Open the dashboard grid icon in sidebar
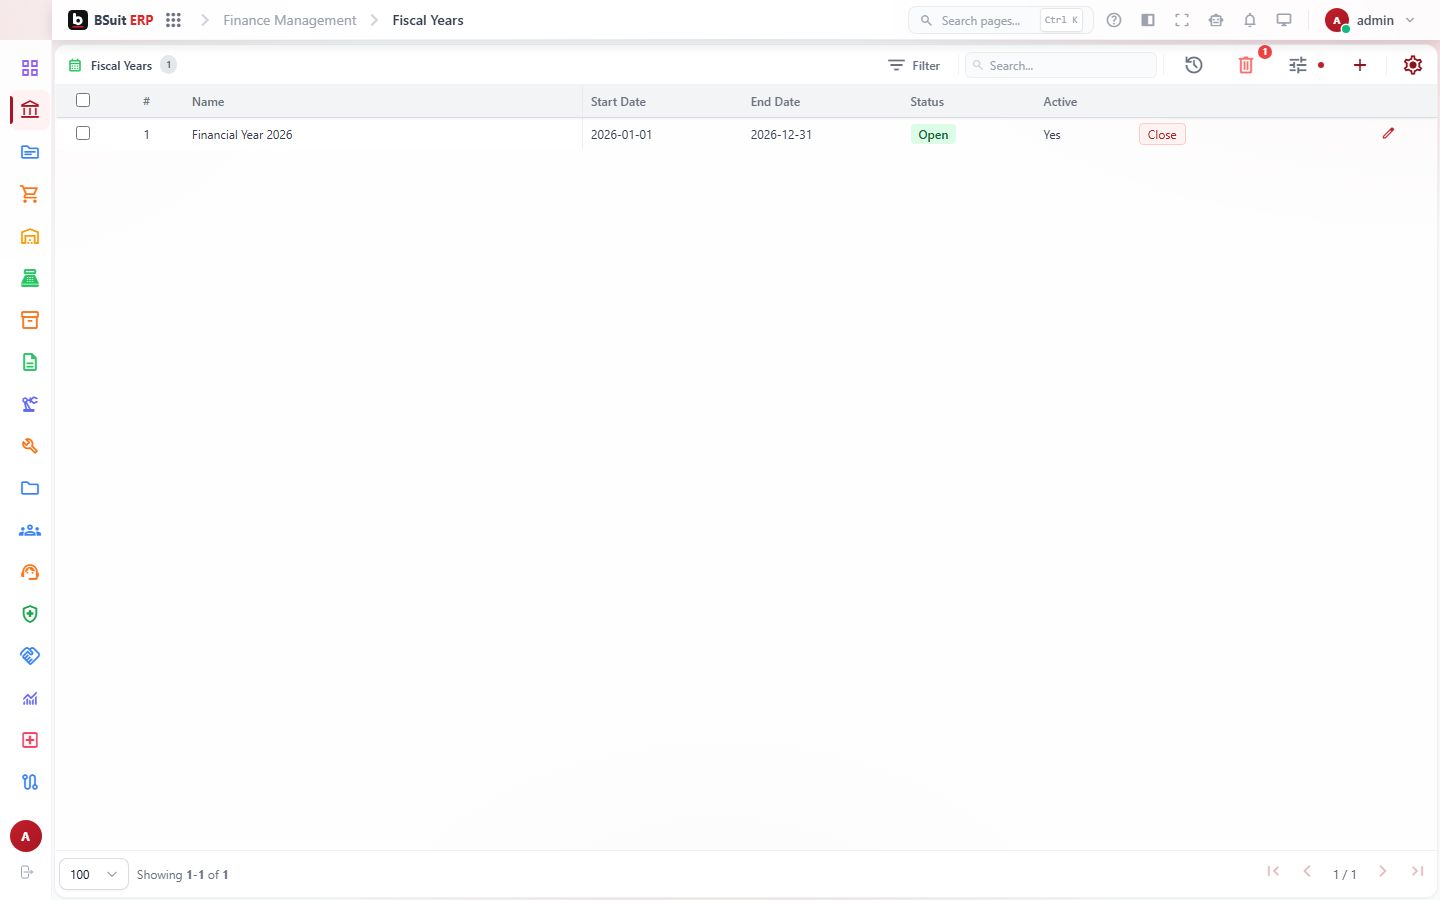Image resolution: width=1440 pixels, height=900 pixels. (30, 68)
